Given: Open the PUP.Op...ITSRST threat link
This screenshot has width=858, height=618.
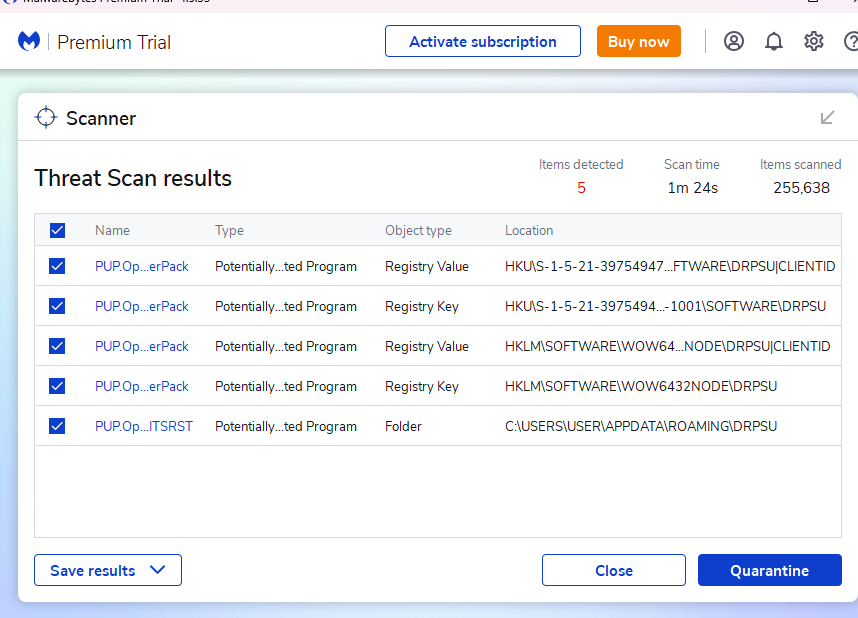Looking at the screenshot, I should pyautogui.click(x=144, y=426).
